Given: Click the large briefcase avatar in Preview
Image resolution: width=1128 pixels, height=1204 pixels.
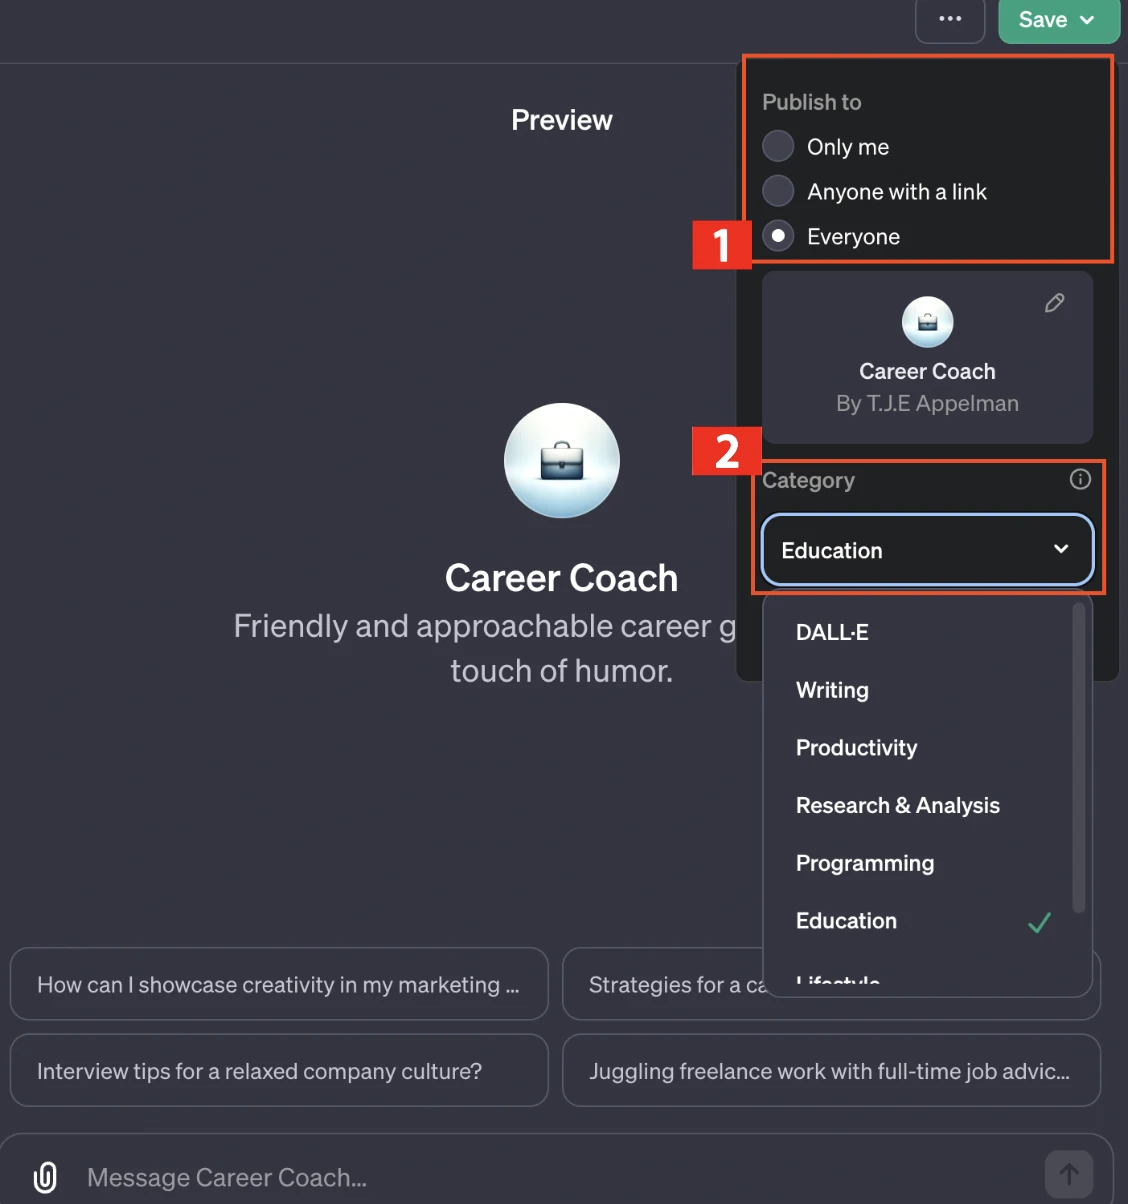Looking at the screenshot, I should 562,460.
